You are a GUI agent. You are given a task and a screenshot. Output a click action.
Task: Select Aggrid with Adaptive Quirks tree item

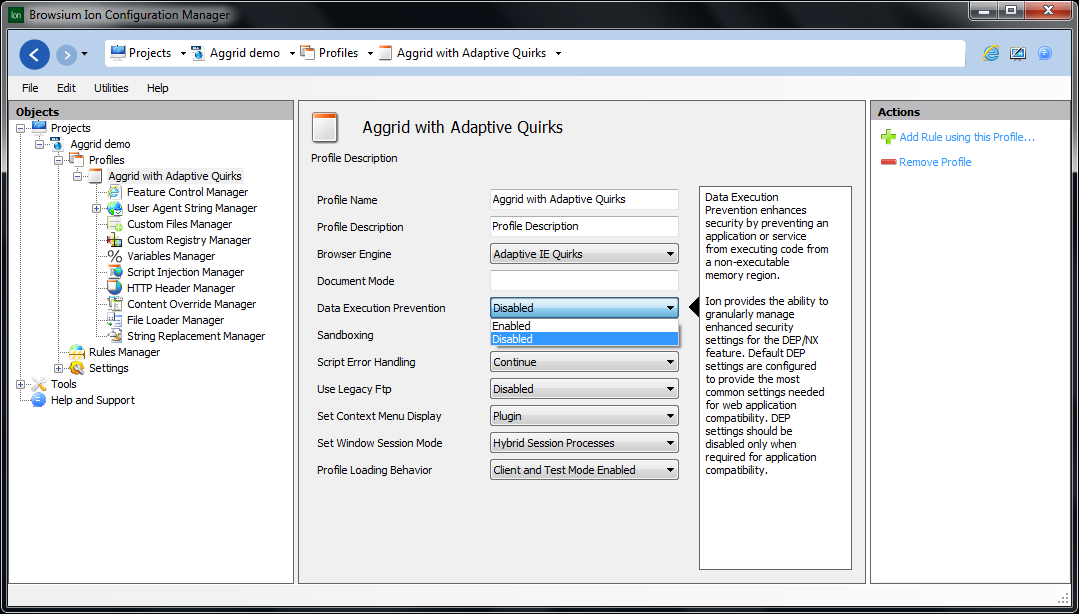[175, 176]
